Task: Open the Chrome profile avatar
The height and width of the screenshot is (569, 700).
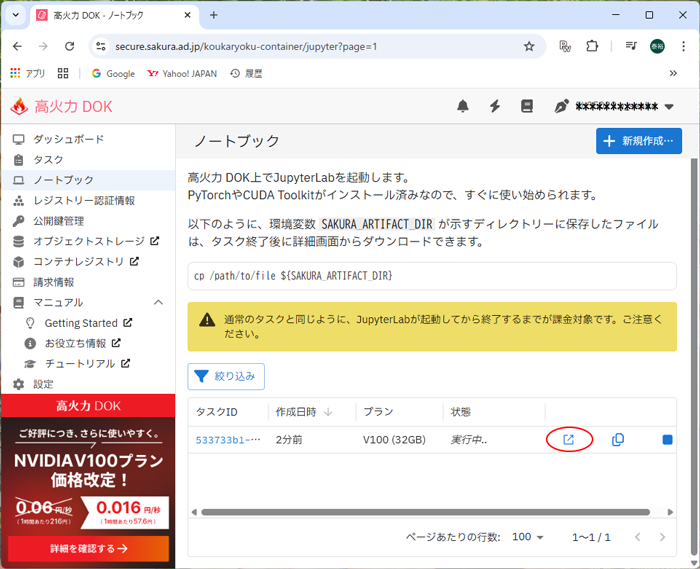Action: [x=657, y=46]
